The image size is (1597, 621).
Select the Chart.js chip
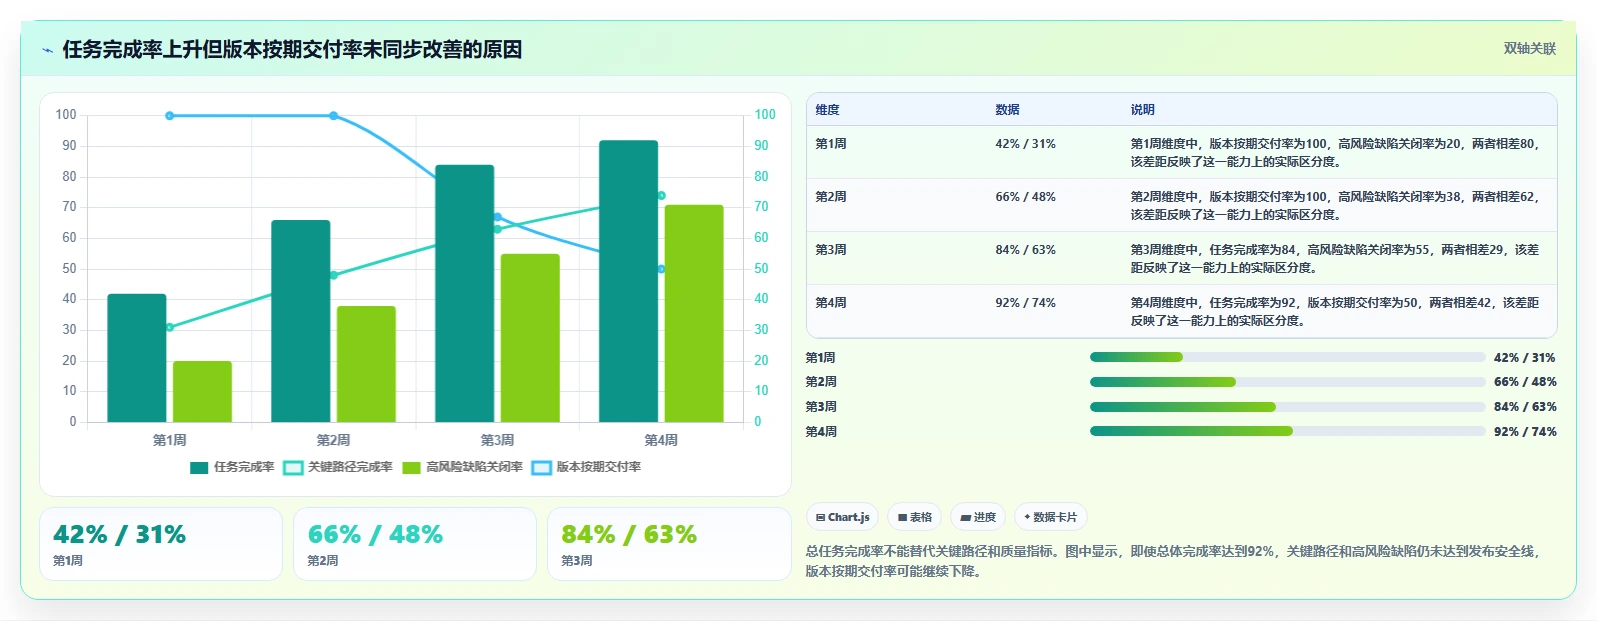[x=842, y=517]
